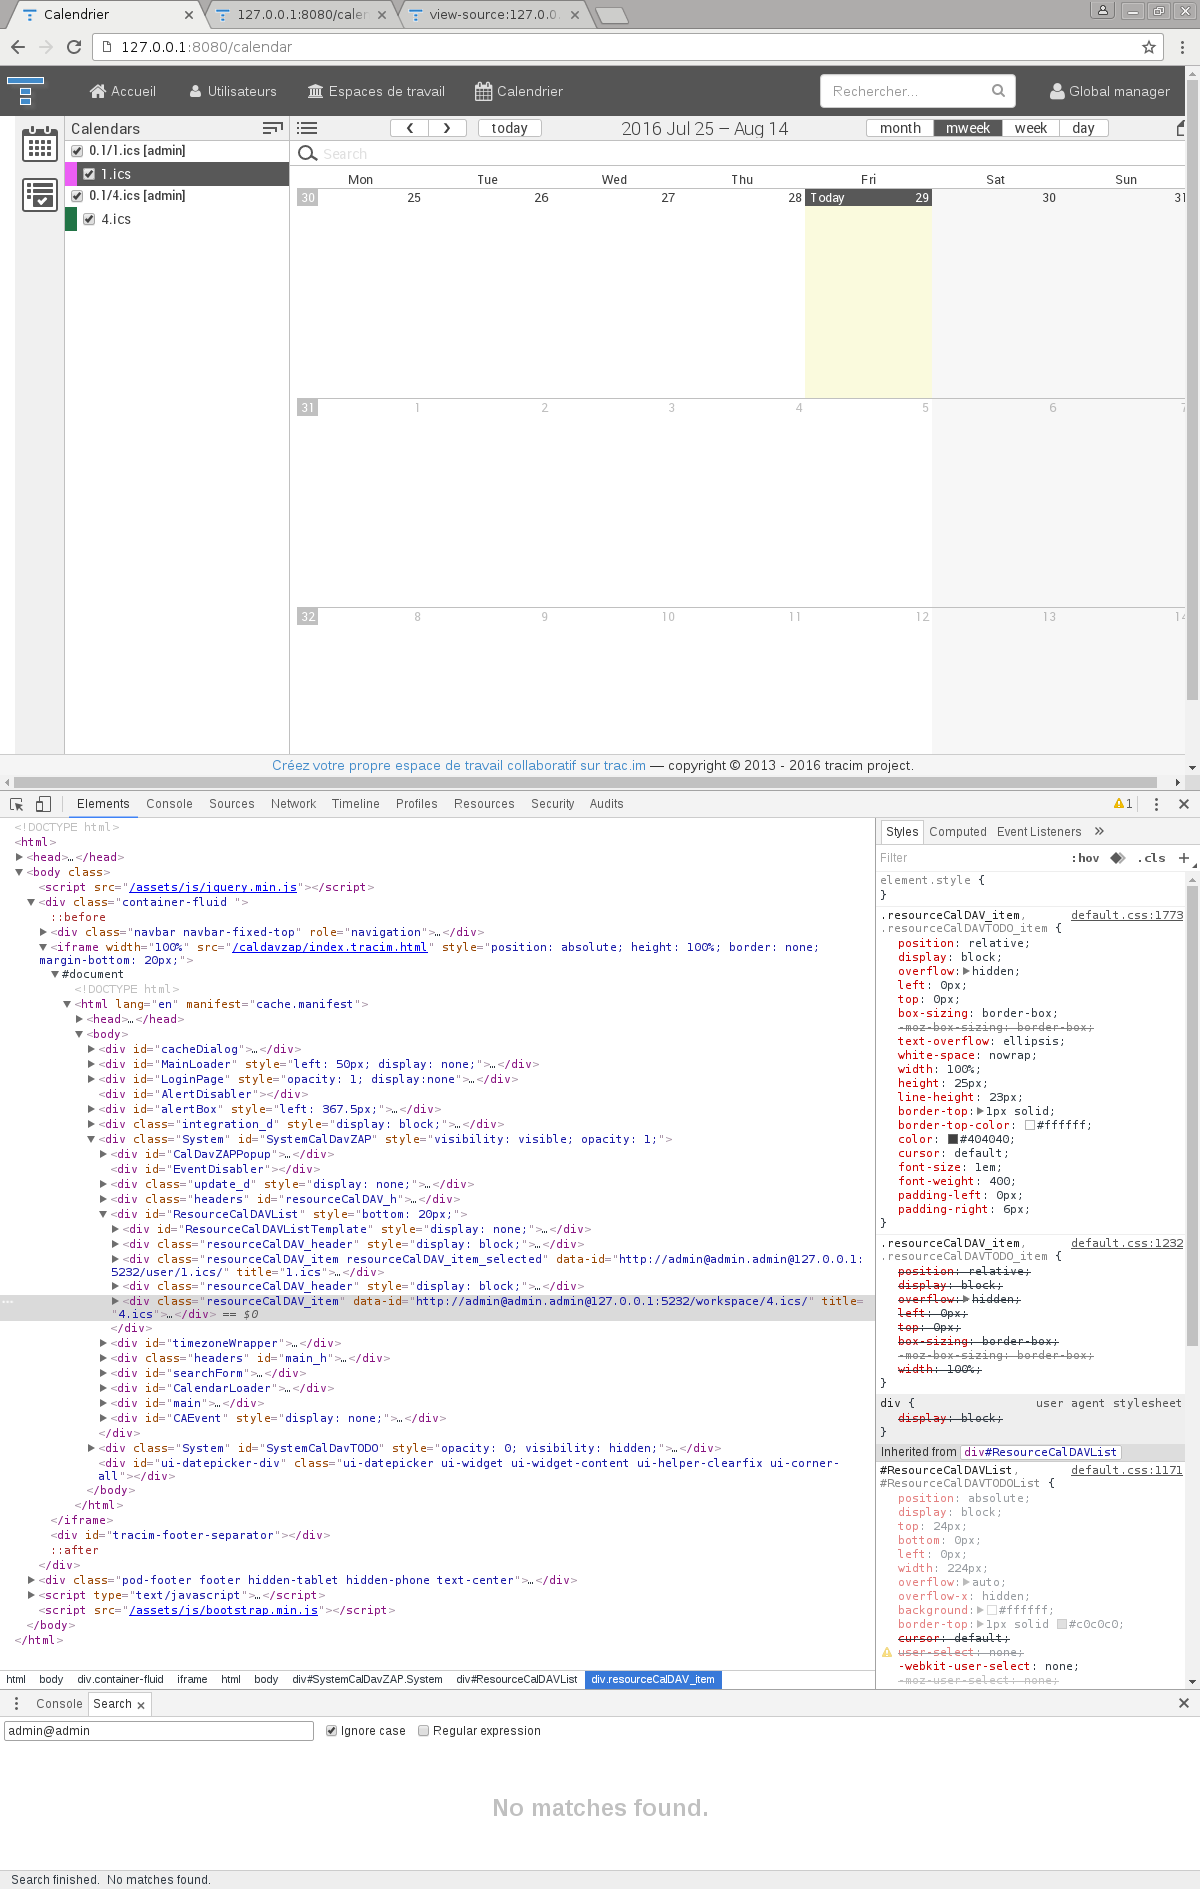Image resolution: width=1200 pixels, height=1889 pixels.
Task: Bookmark the page with the star icon
Action: tap(1149, 47)
